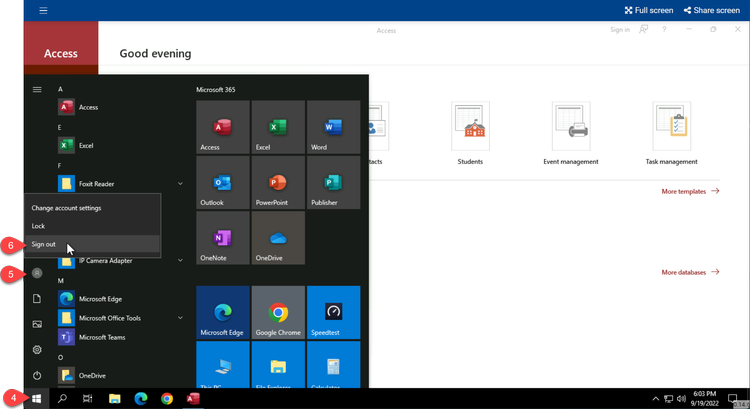
Task: Open Pictures from the Start sidebar
Action: [37, 324]
